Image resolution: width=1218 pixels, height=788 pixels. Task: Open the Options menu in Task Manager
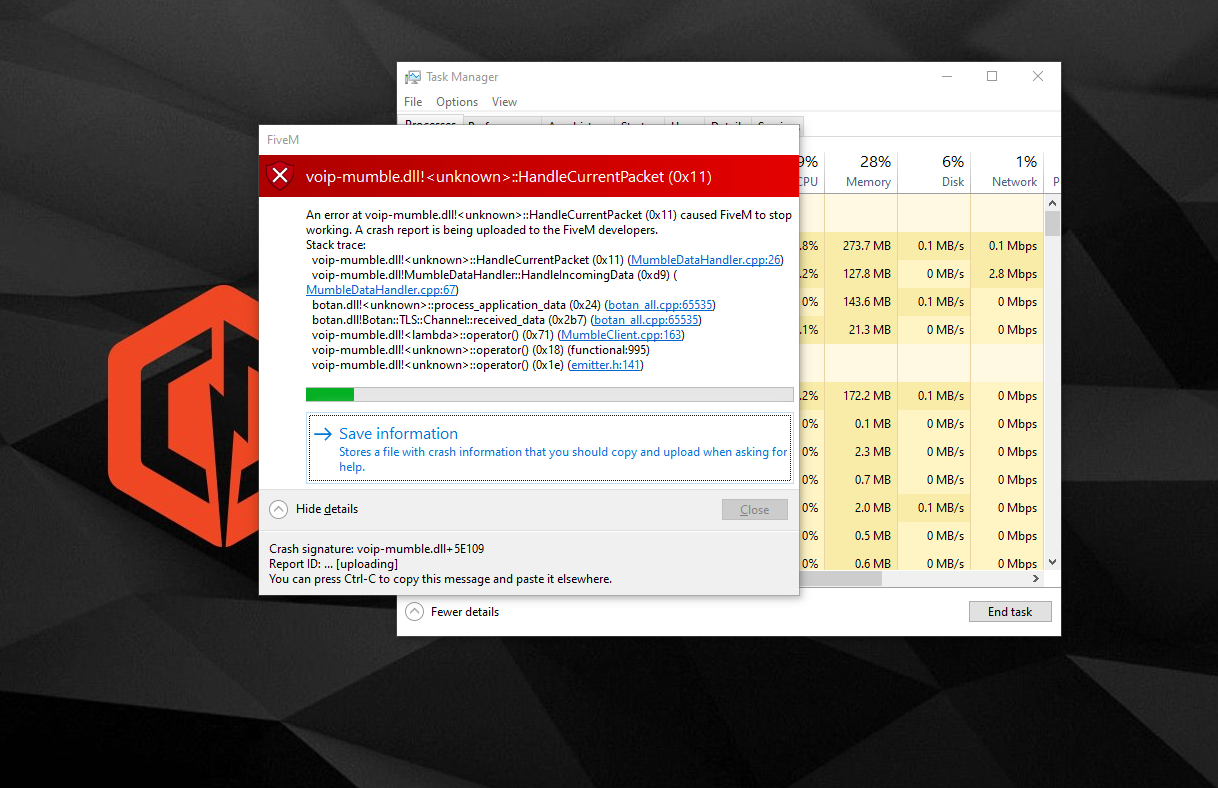pyautogui.click(x=457, y=102)
